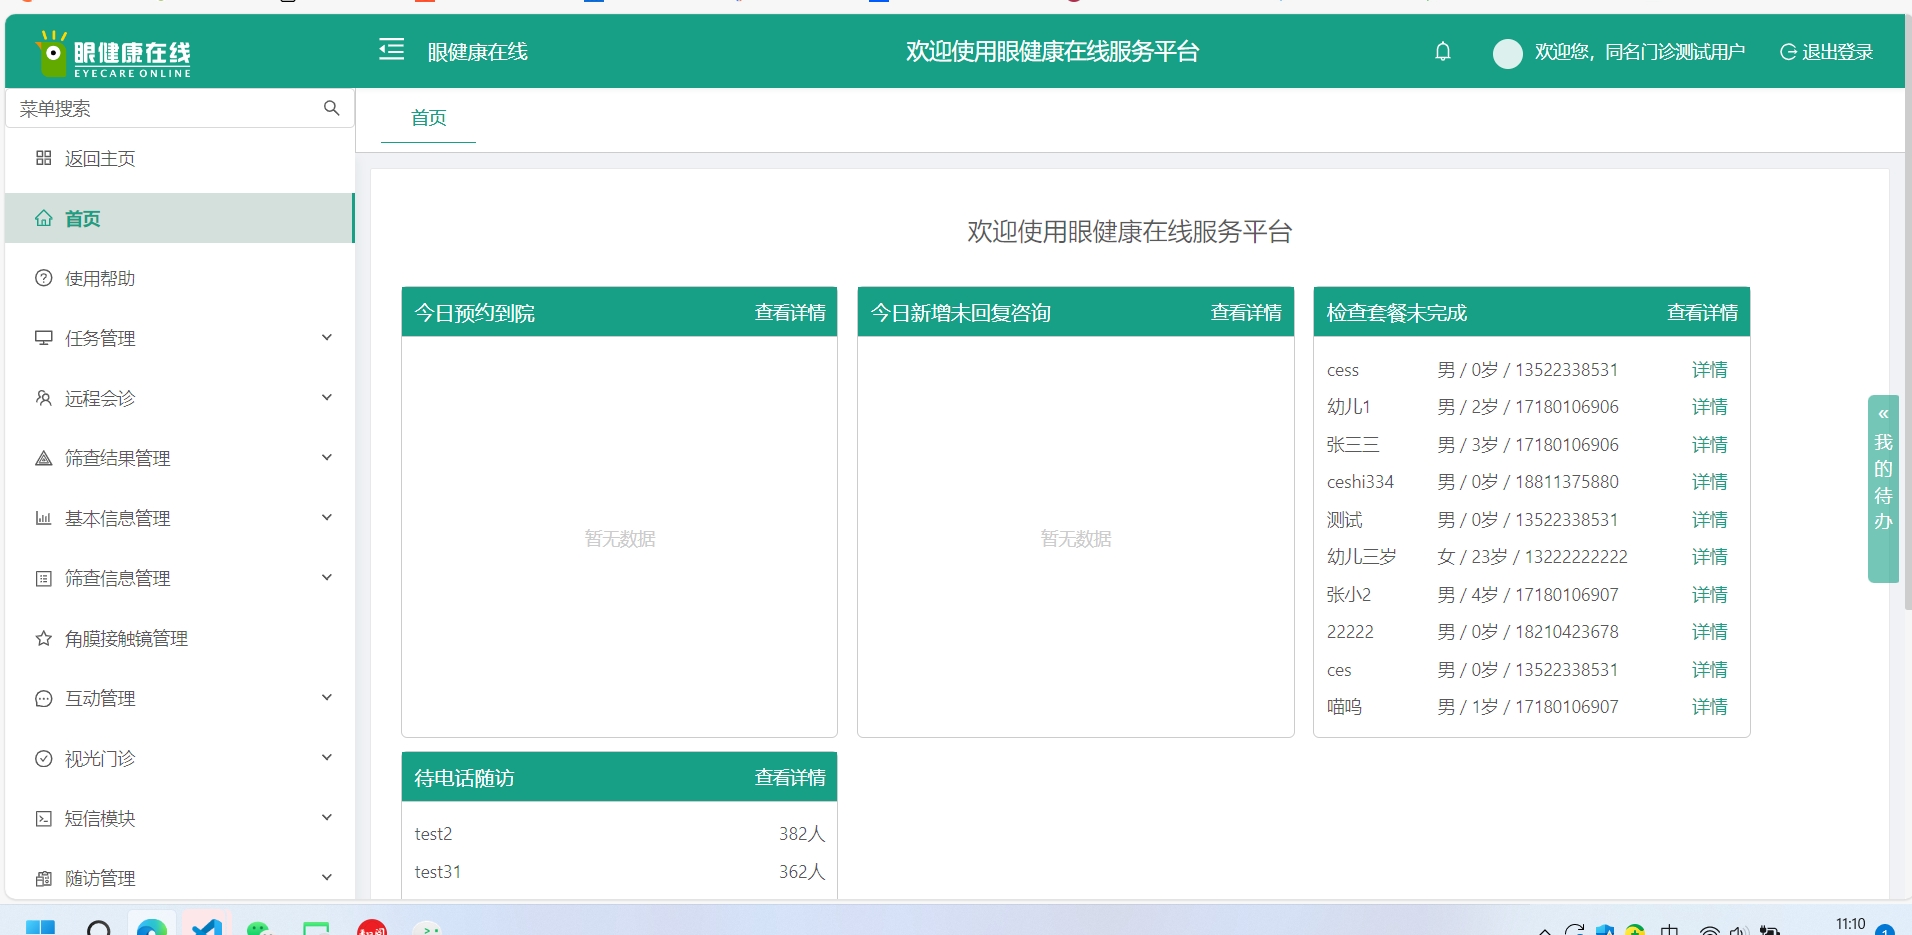Click the house icon beside 首页
The image size is (1912, 935).
coord(43,218)
